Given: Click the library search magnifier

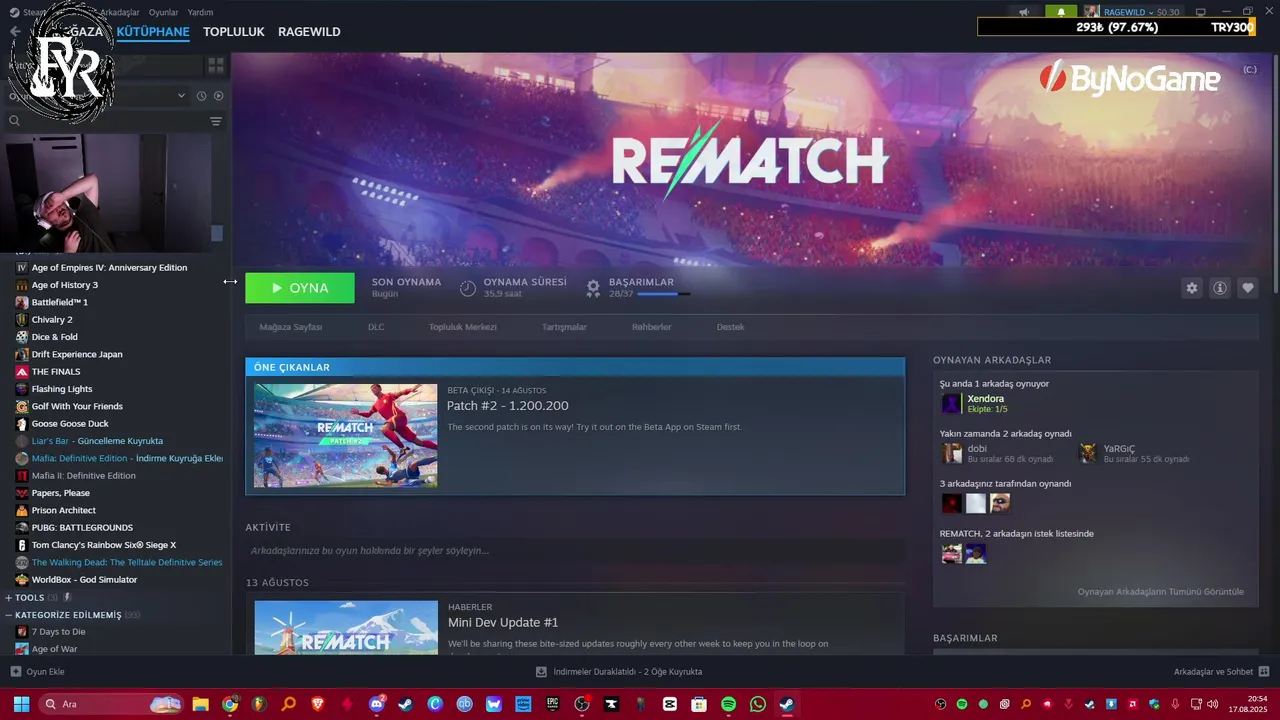Looking at the screenshot, I should 14,121.
